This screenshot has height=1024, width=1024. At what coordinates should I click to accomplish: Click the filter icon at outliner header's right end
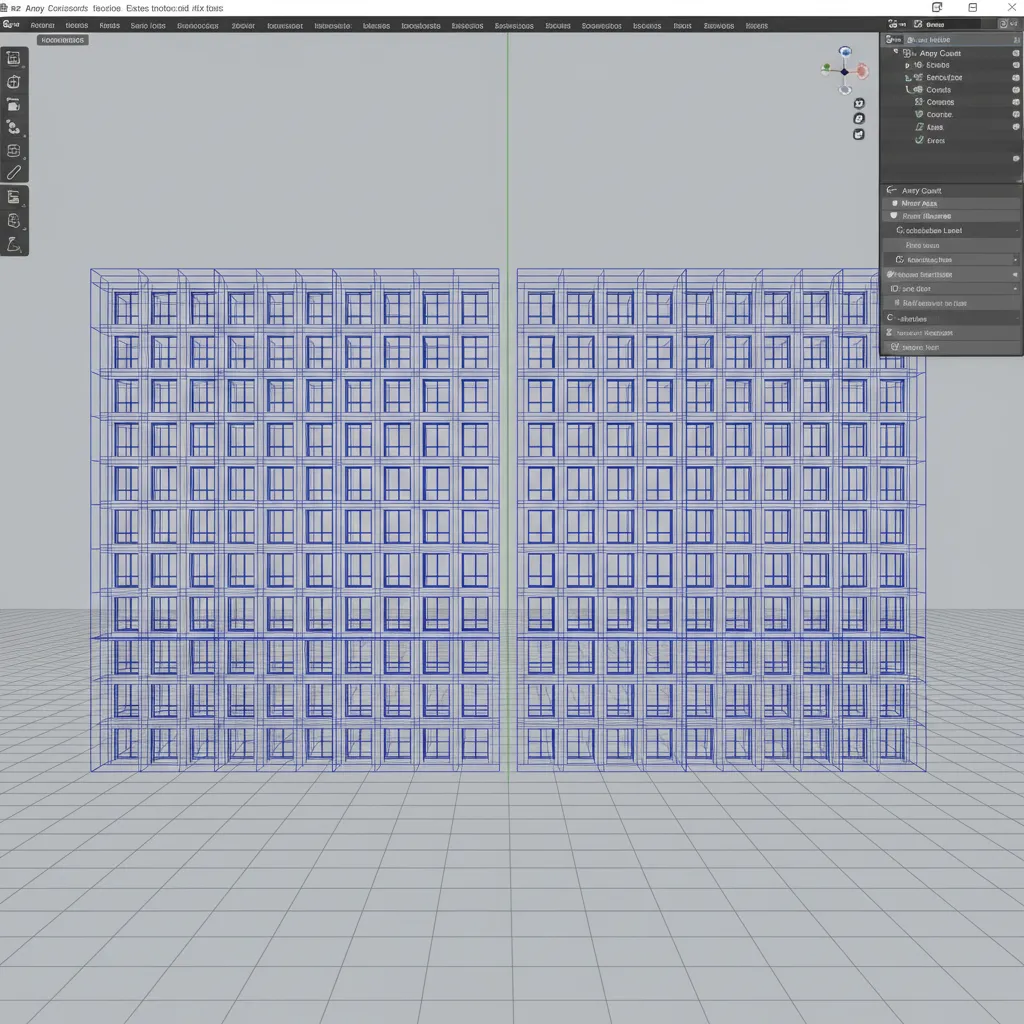1017,40
